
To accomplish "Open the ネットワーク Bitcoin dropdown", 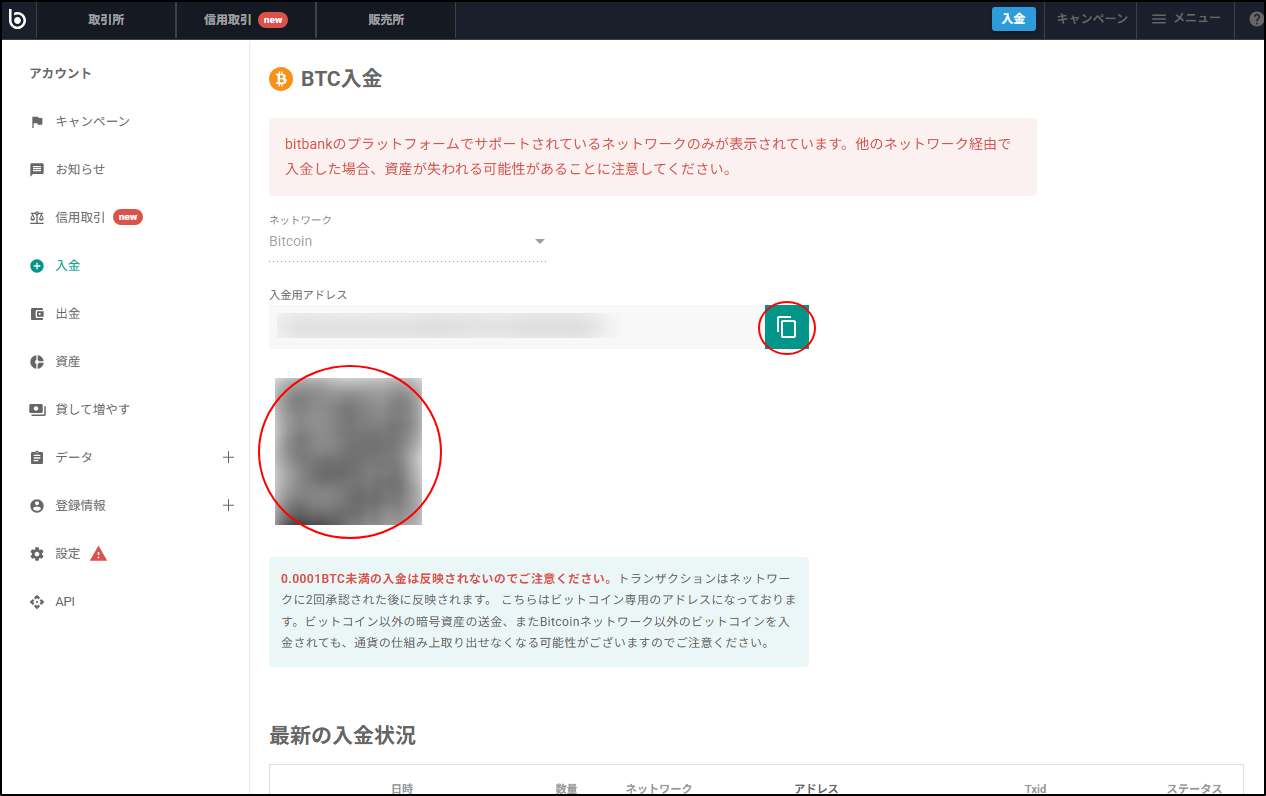I will pos(539,241).
